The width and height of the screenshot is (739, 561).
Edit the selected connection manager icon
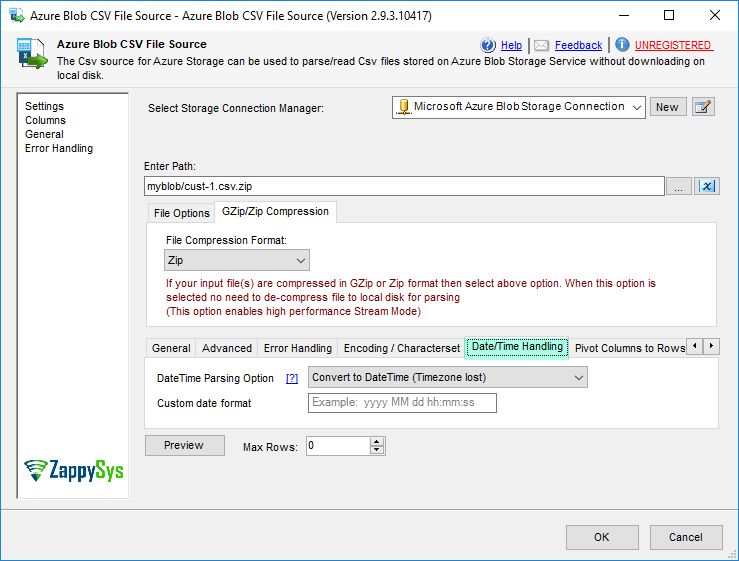703,107
